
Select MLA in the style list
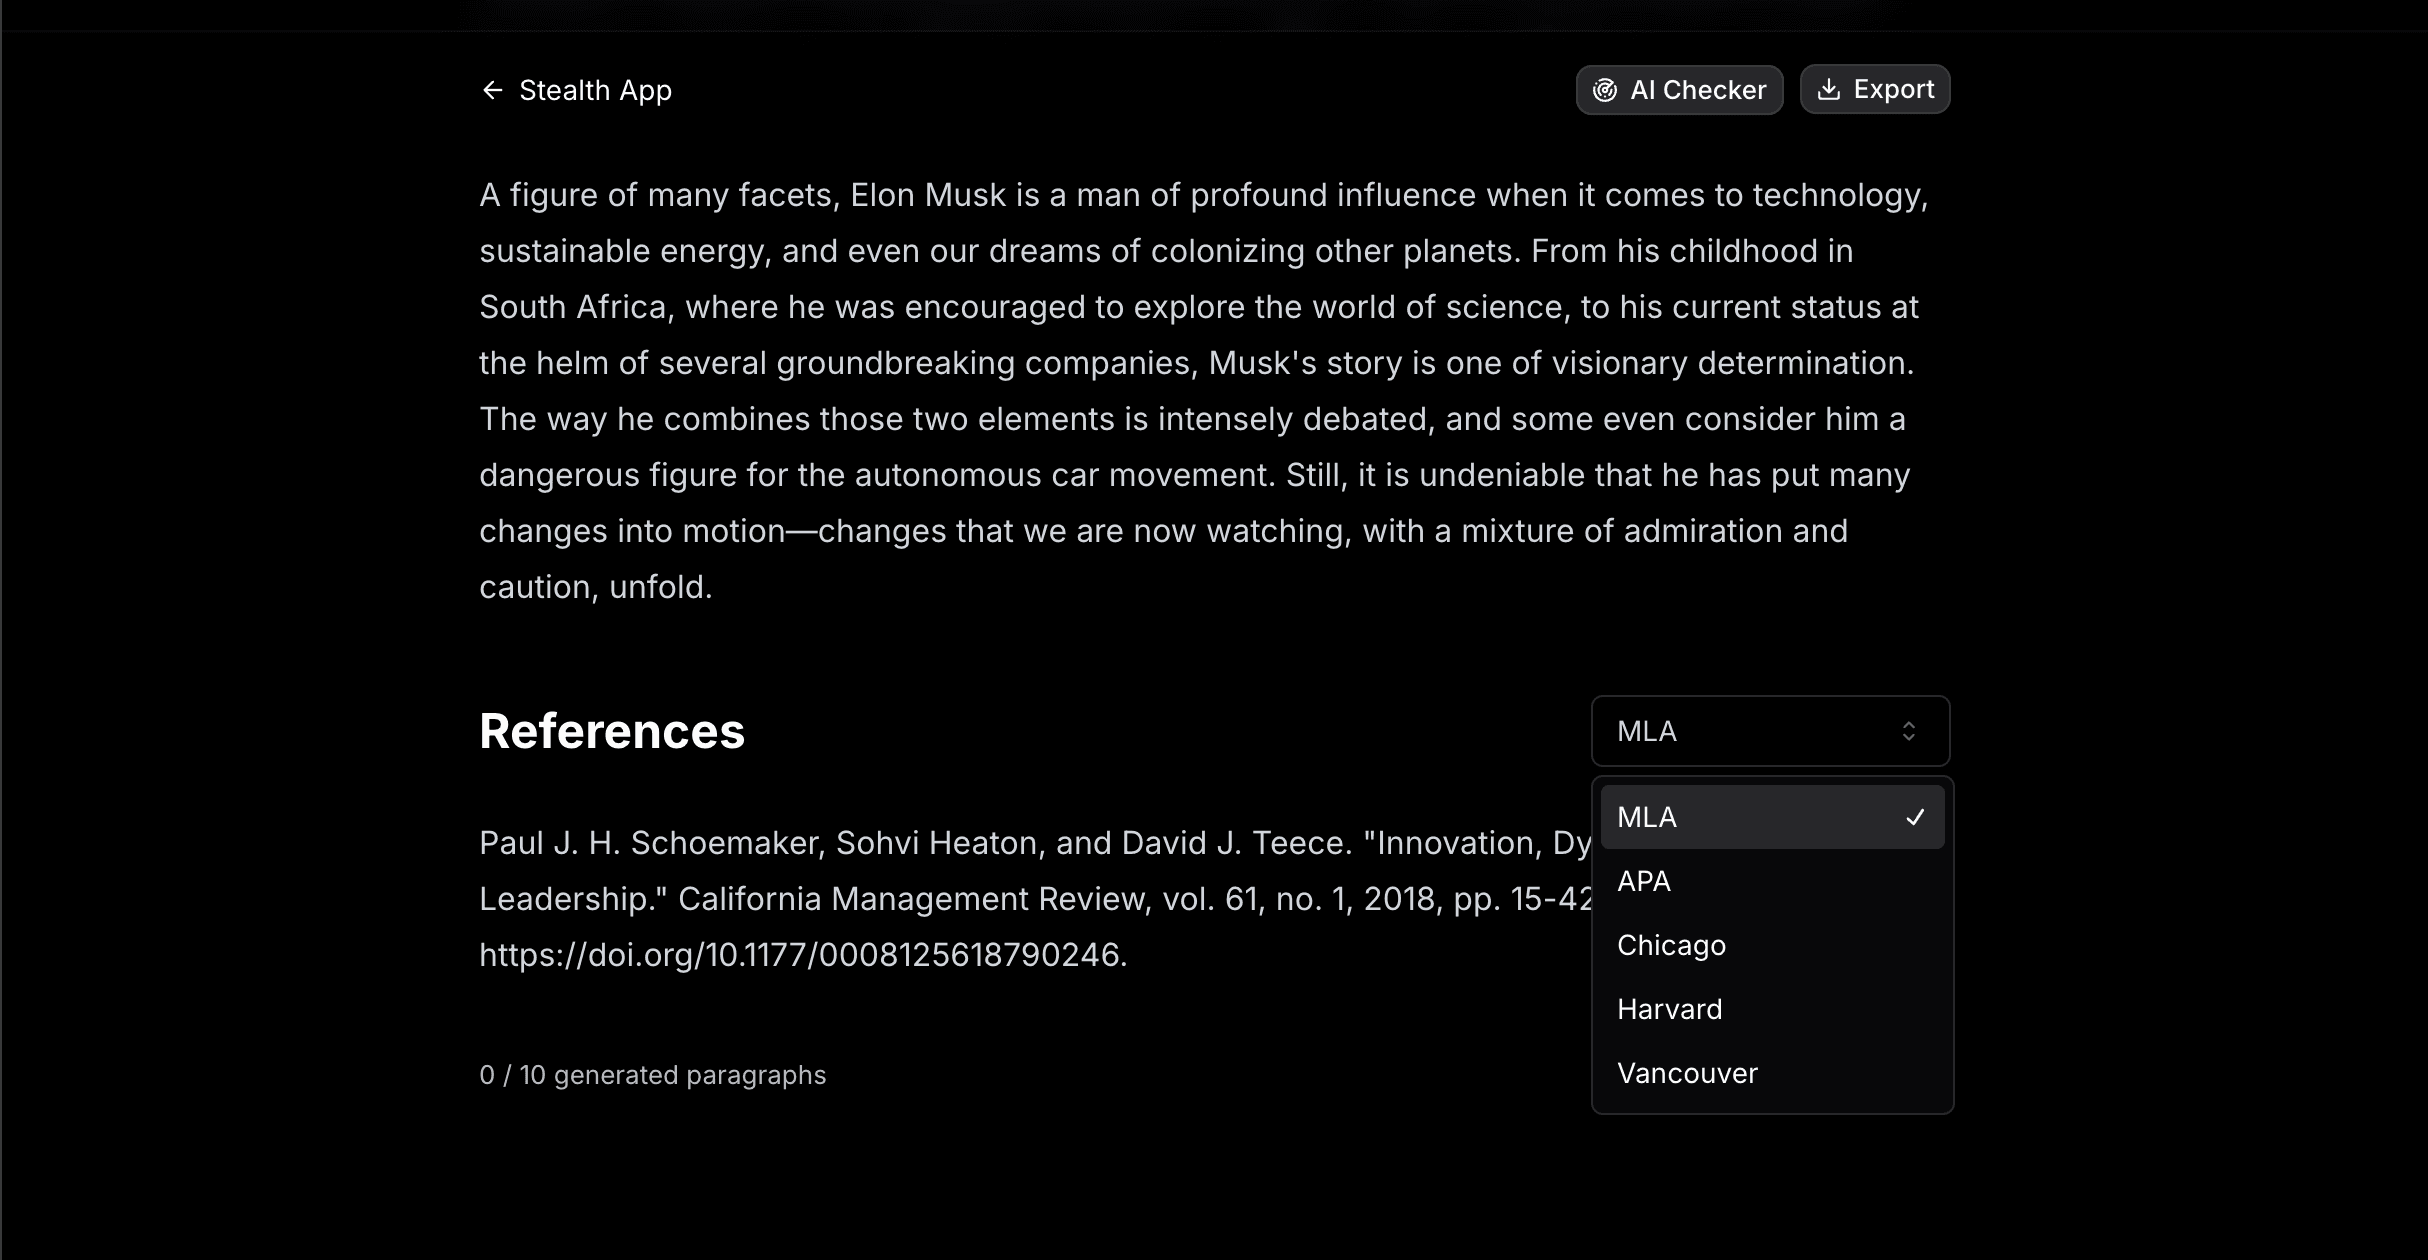click(x=1648, y=818)
